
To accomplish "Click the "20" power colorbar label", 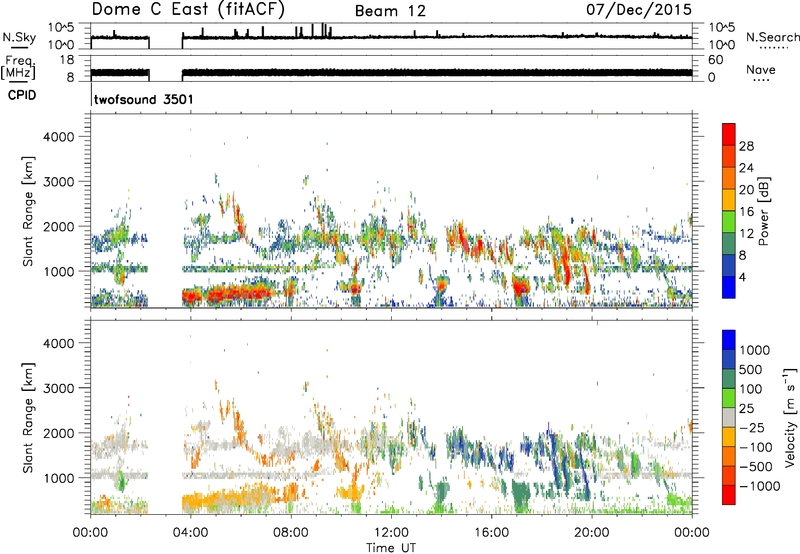I will 746,190.
